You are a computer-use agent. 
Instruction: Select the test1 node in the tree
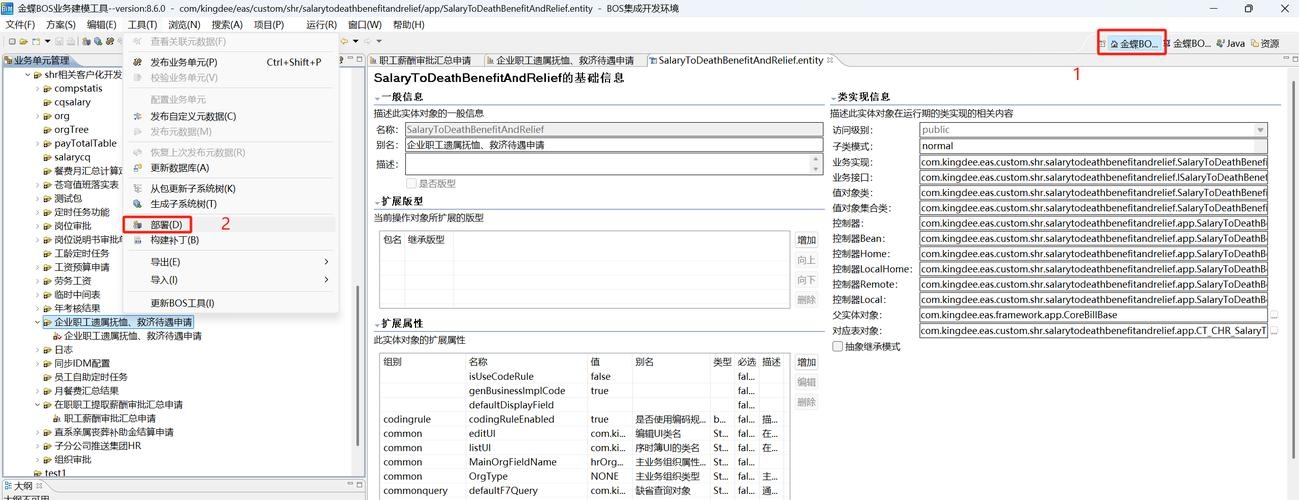(x=48, y=473)
